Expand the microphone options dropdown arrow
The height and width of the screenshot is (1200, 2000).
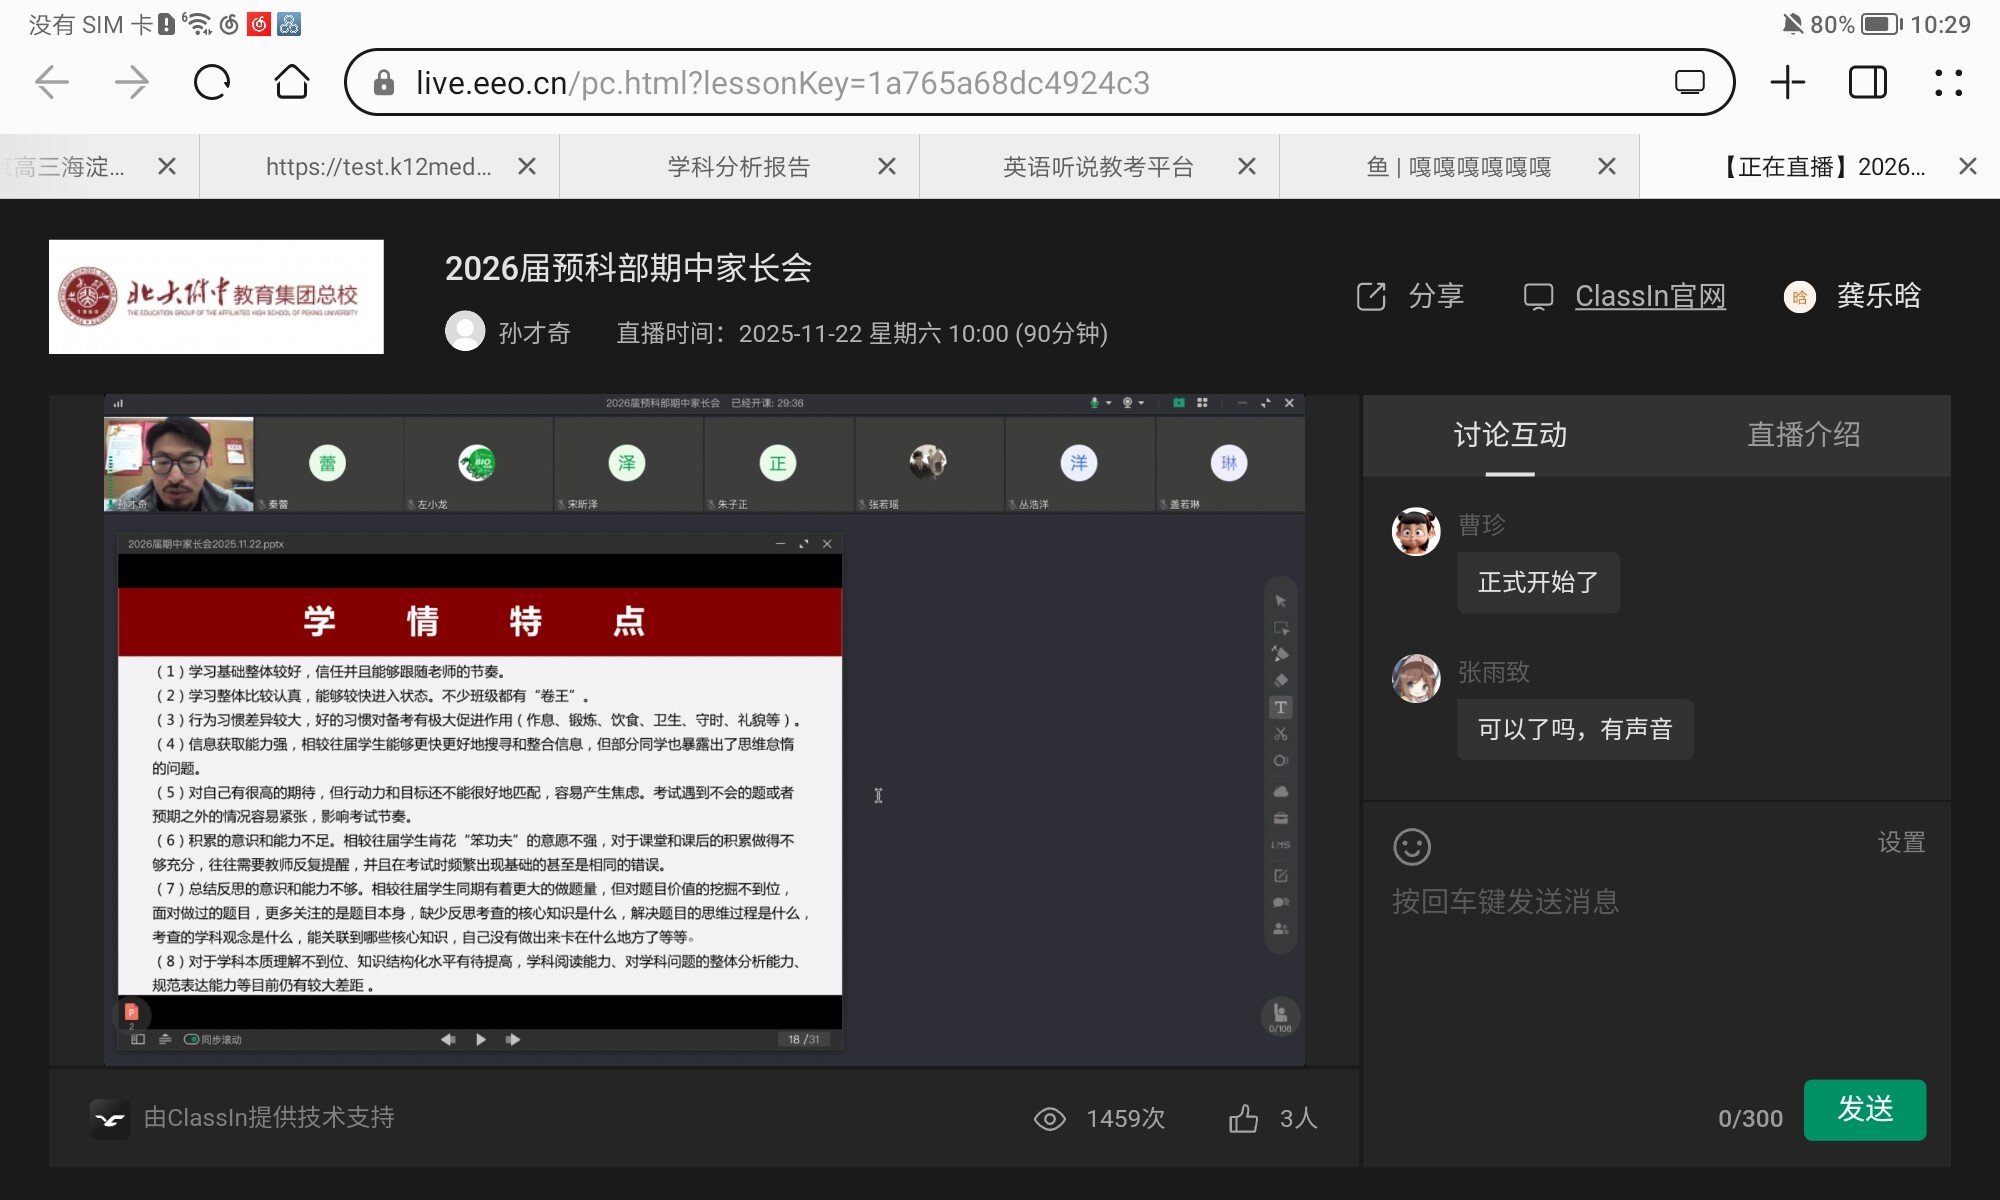coord(1109,403)
